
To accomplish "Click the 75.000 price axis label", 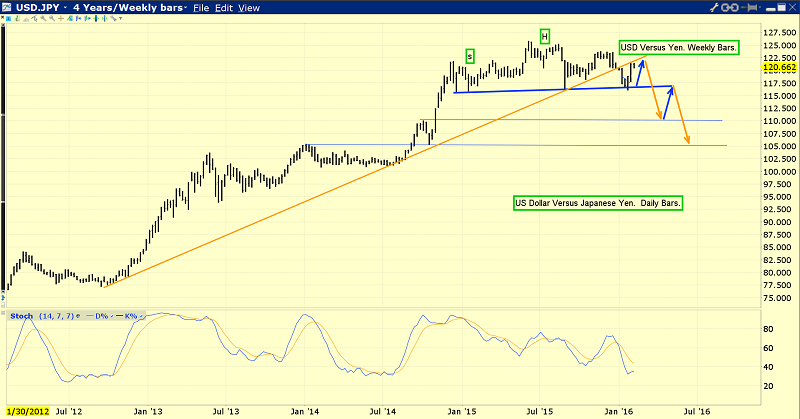I will coord(779,298).
